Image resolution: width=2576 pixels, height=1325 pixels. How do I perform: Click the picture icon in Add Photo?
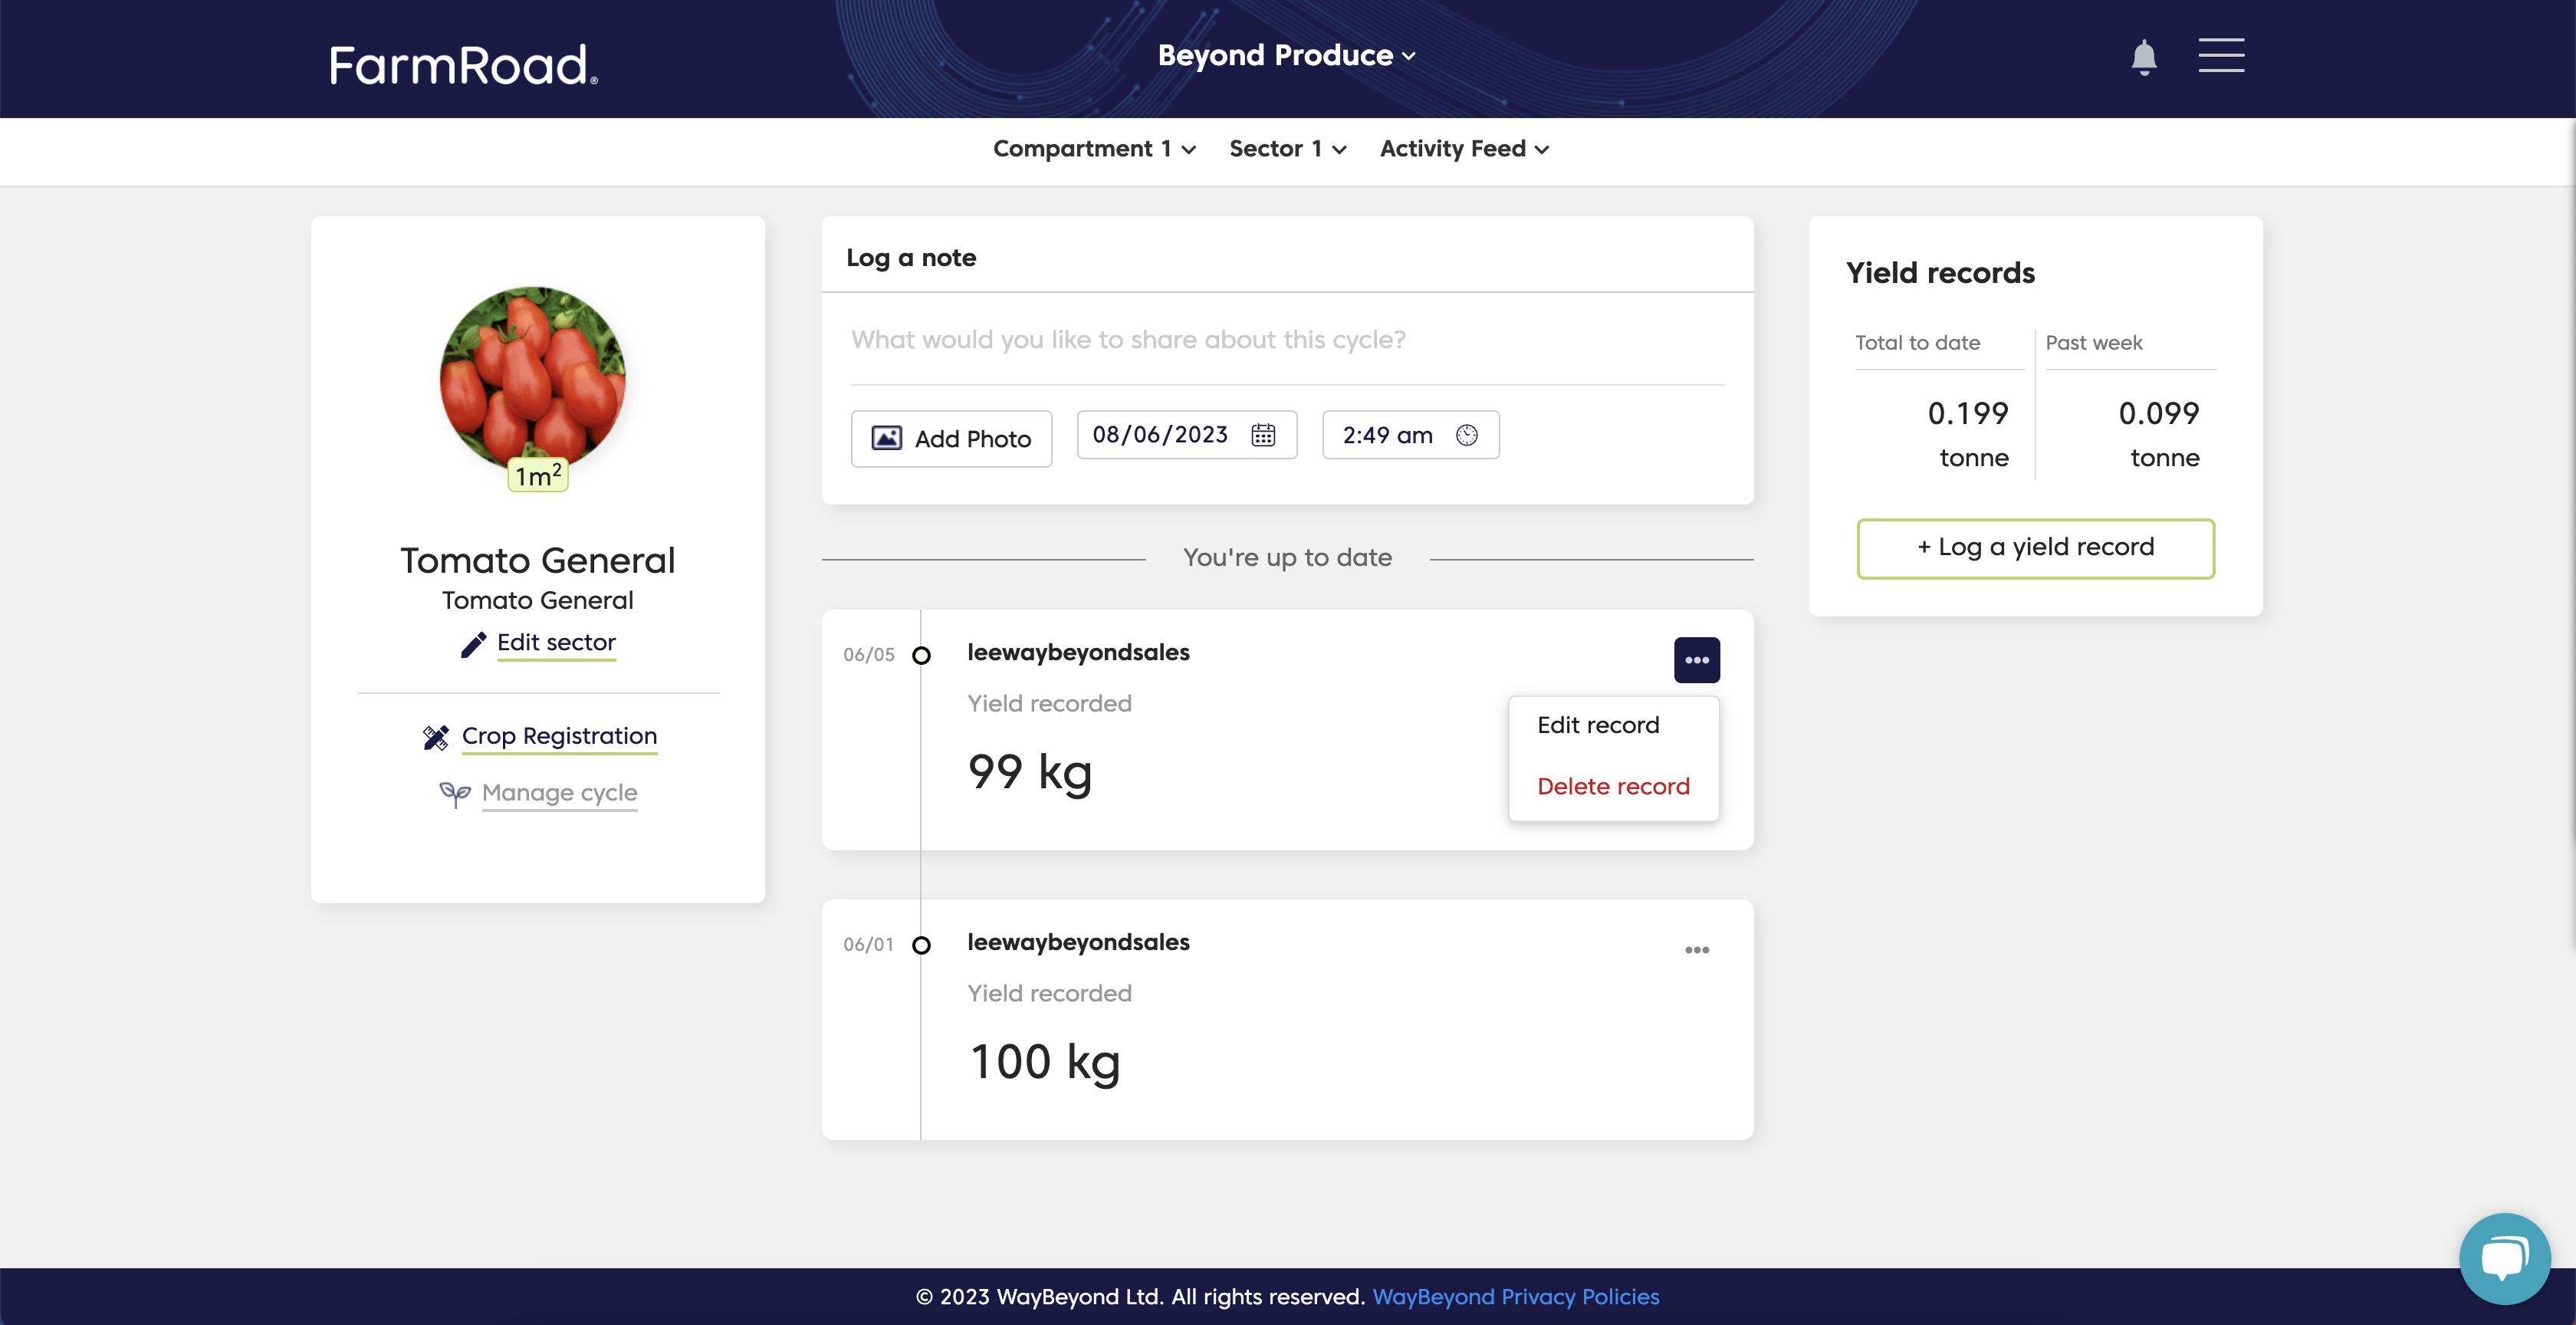(x=886, y=438)
